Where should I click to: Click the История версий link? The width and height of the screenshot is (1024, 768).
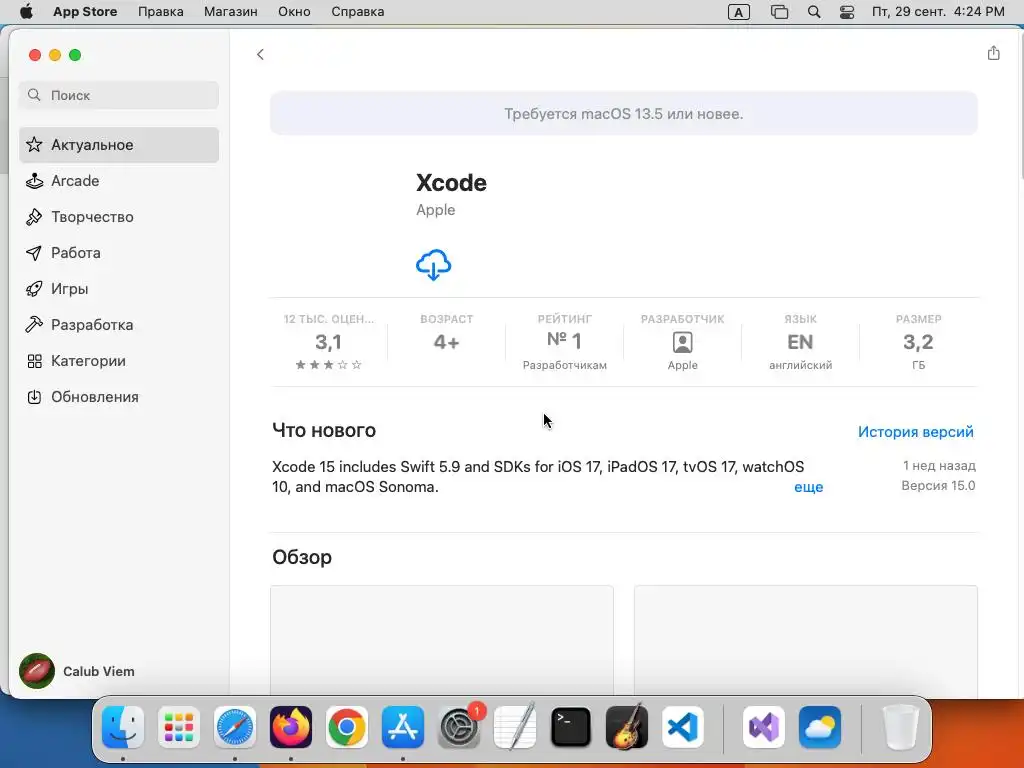click(x=916, y=432)
